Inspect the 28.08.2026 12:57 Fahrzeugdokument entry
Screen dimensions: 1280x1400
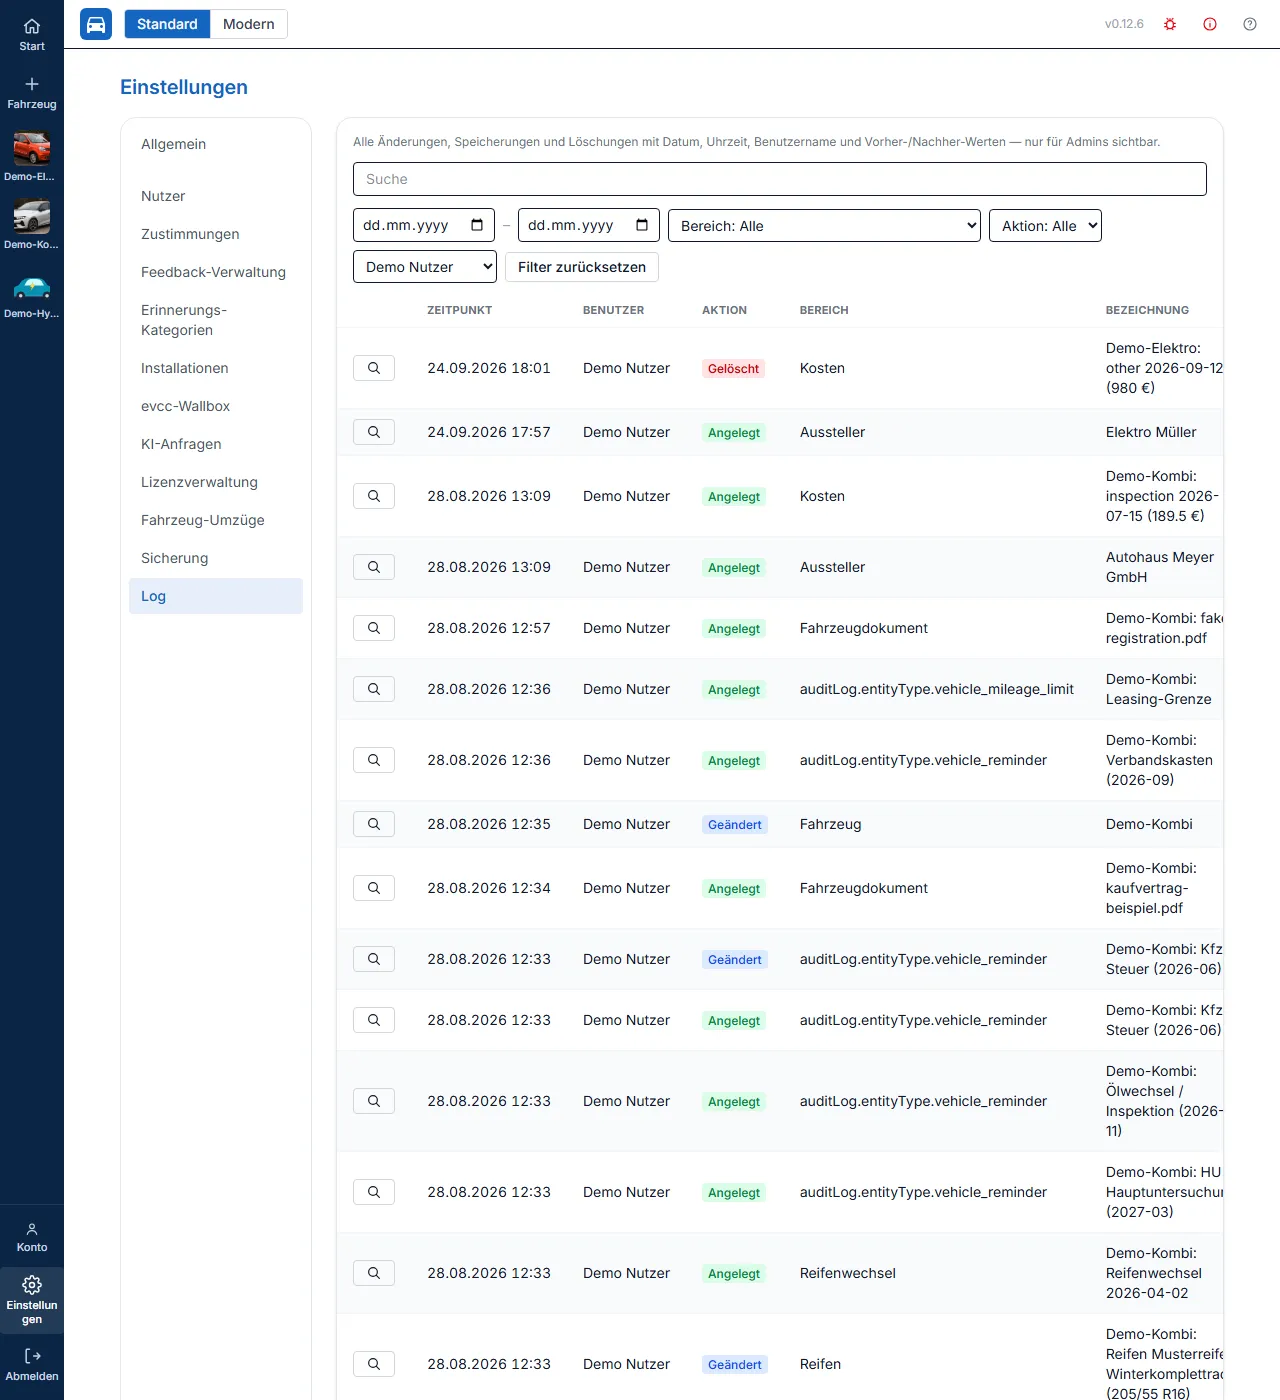click(x=374, y=628)
